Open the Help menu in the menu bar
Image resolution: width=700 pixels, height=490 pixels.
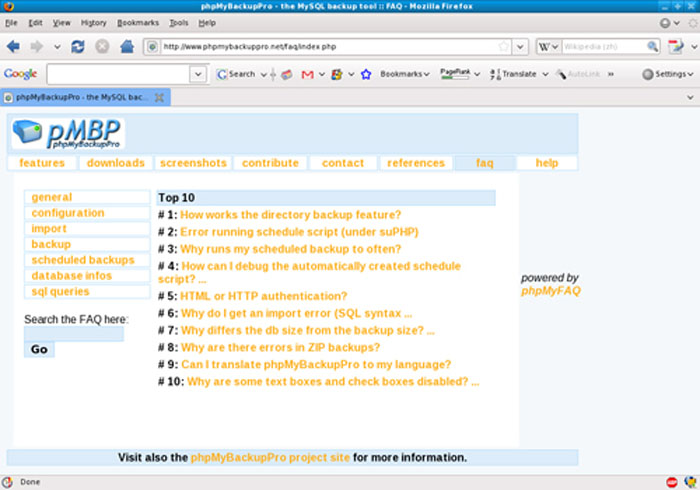pos(207,23)
